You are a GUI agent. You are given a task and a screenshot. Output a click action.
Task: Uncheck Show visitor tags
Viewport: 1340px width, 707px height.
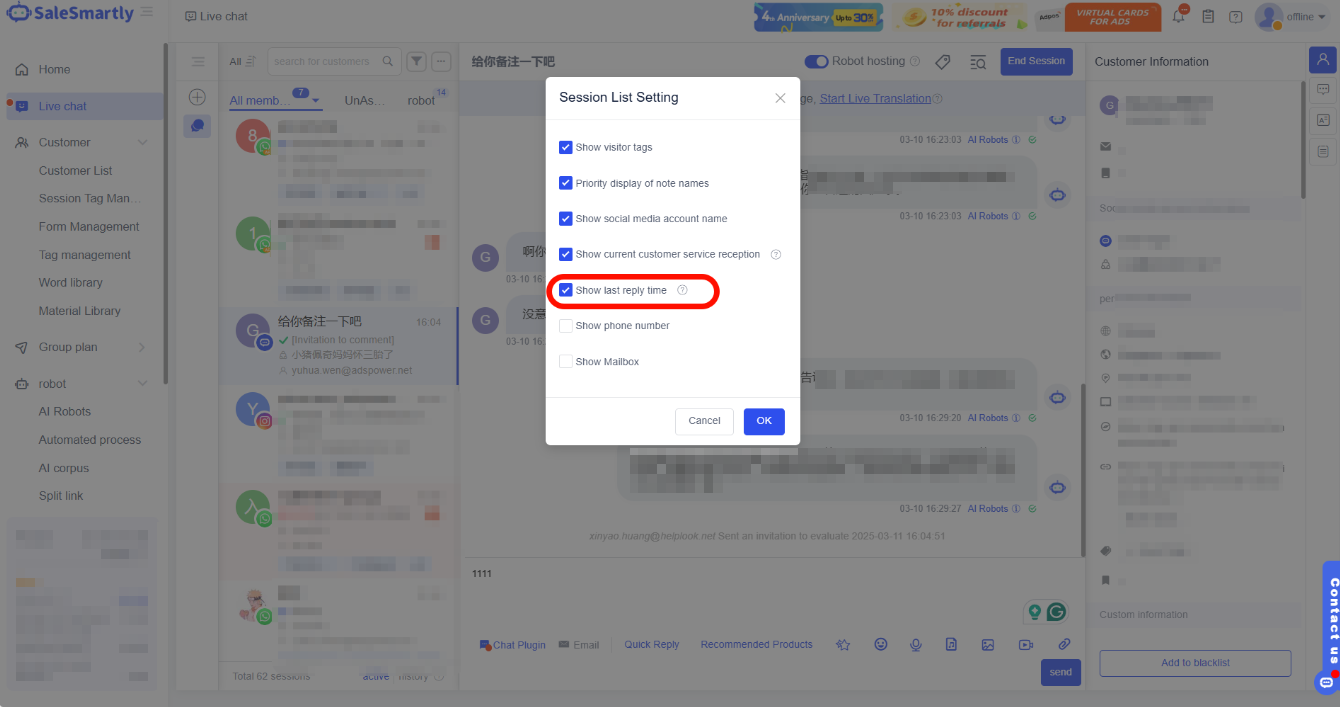(x=566, y=148)
